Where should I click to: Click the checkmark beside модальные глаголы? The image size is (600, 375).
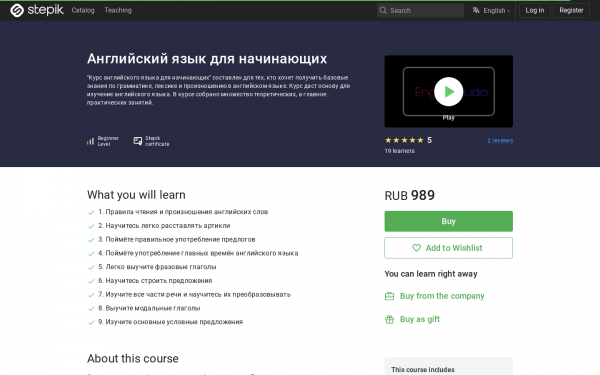click(91, 309)
